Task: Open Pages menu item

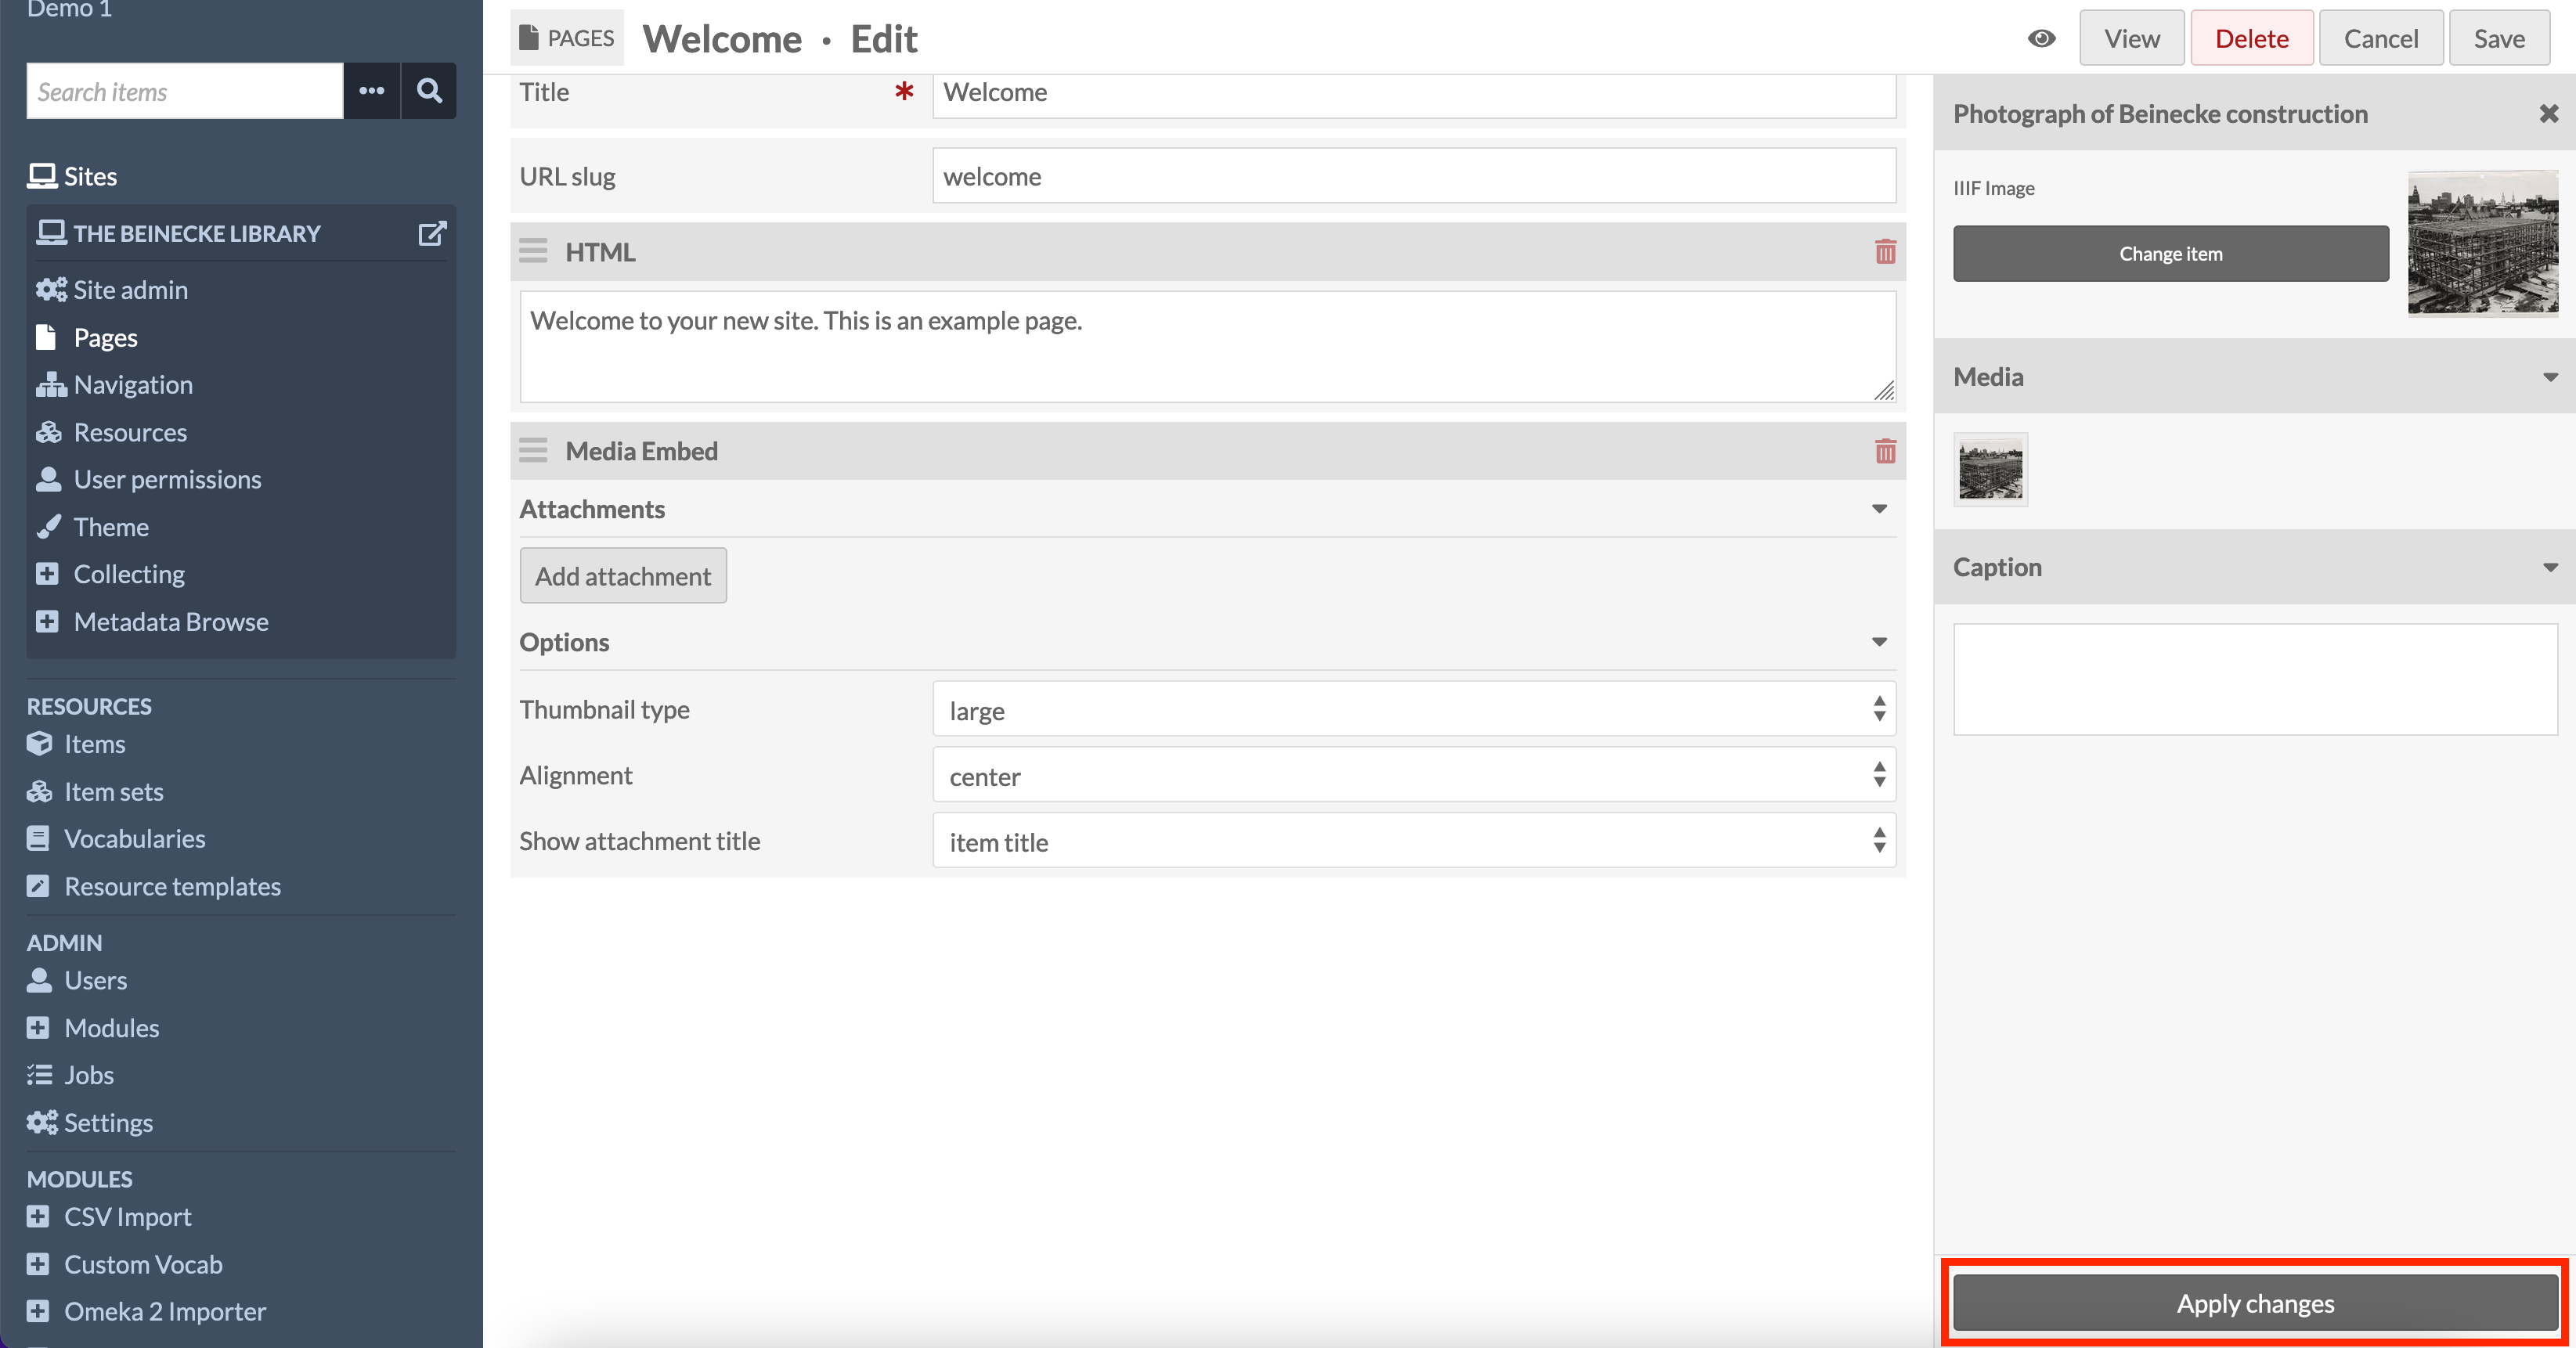Action: (104, 336)
